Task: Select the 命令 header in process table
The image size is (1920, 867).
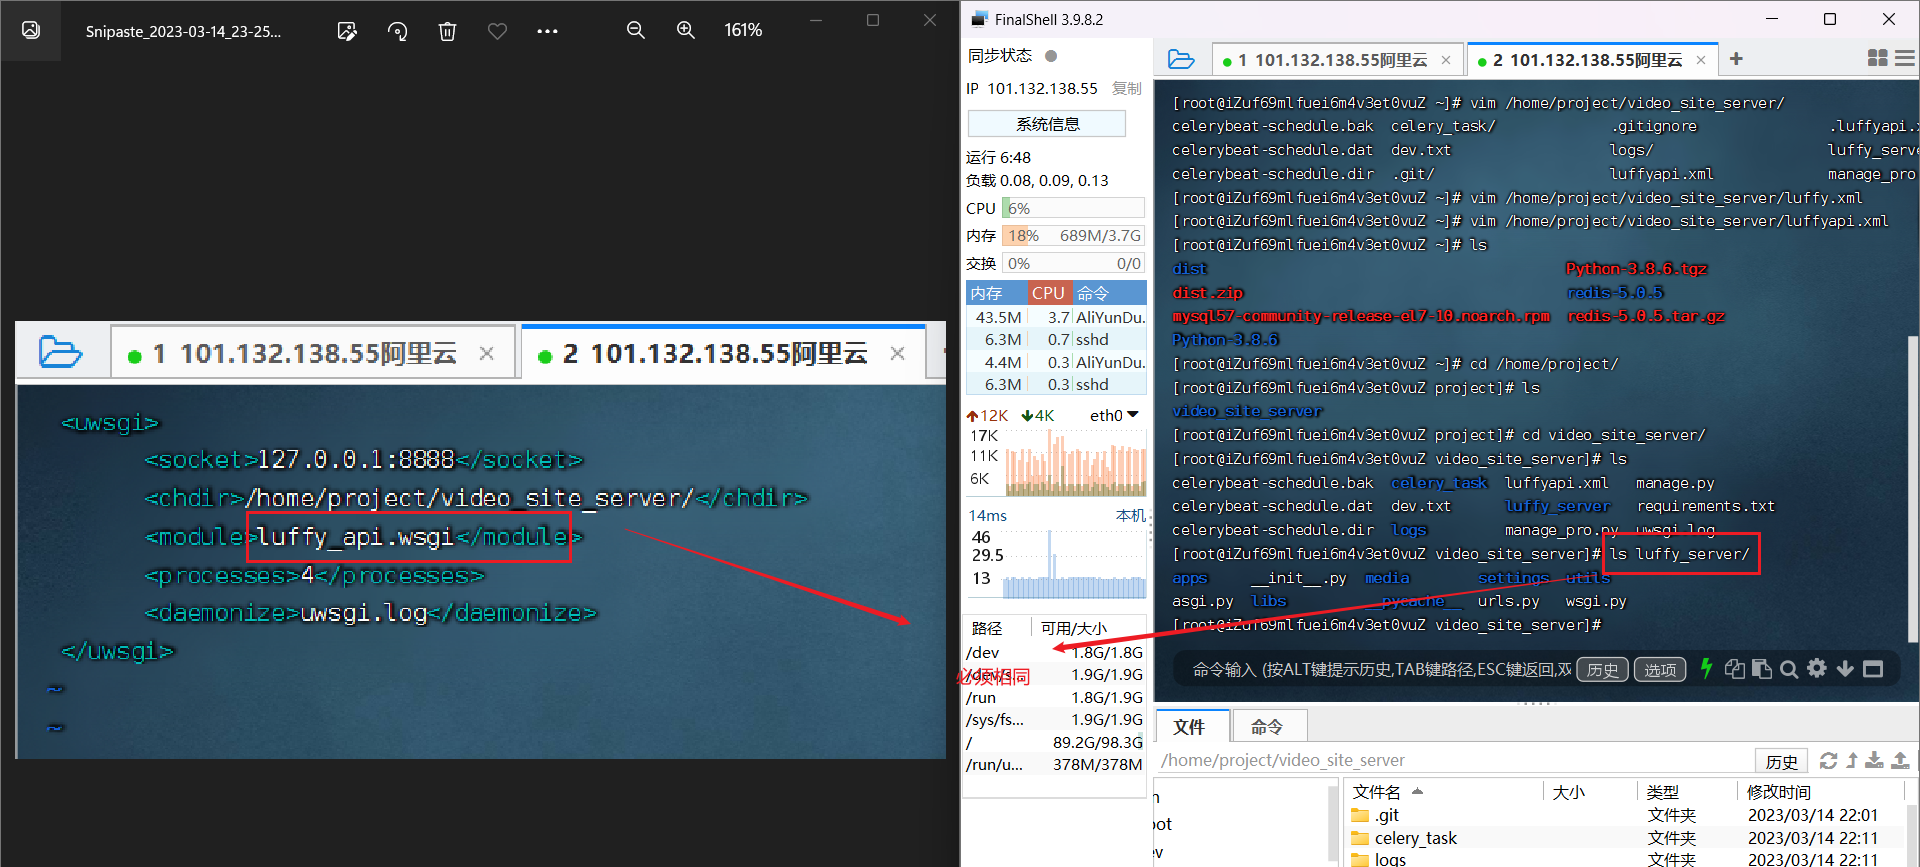Action: (1109, 293)
